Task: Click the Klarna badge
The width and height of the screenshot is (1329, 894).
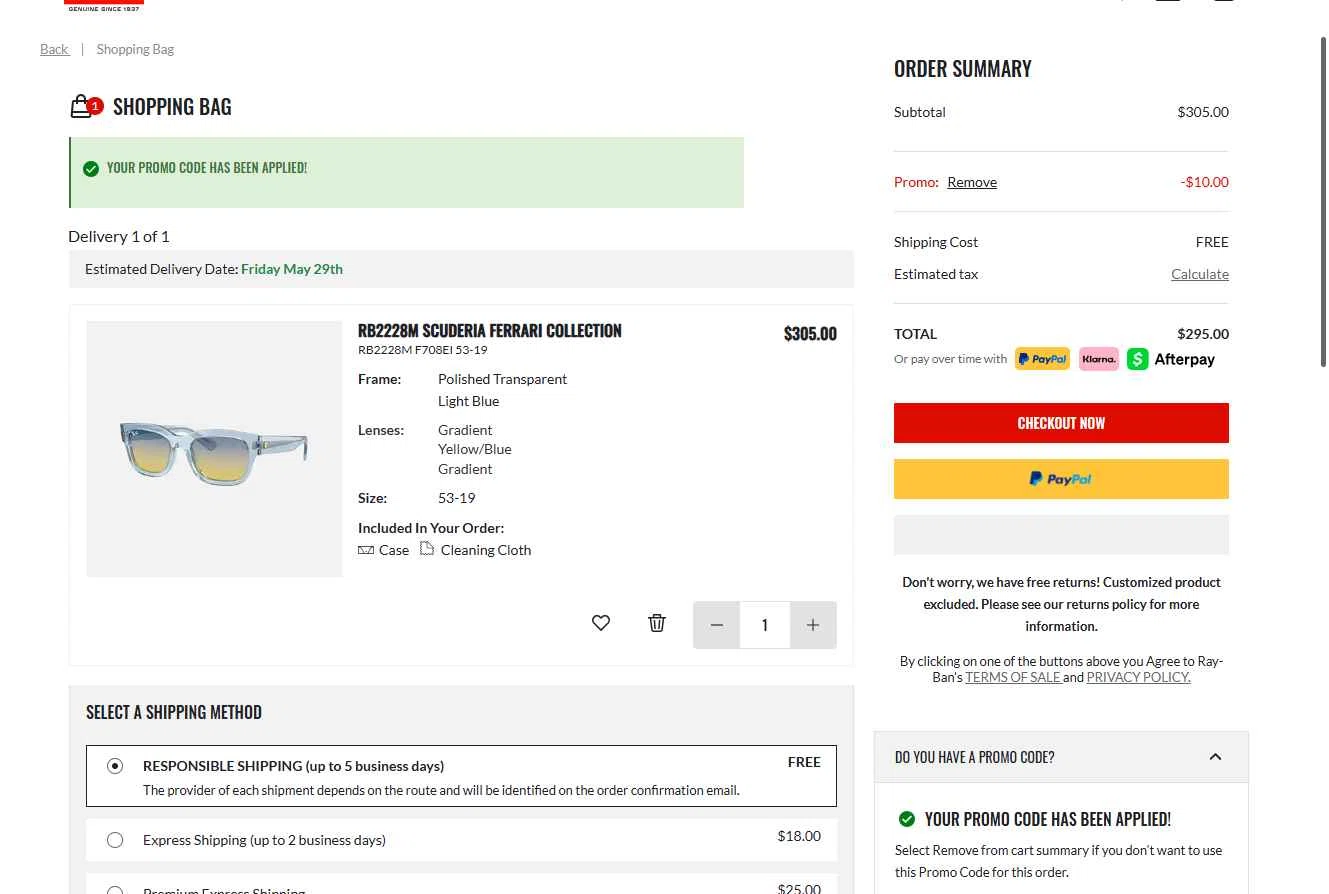Action: 1099,359
